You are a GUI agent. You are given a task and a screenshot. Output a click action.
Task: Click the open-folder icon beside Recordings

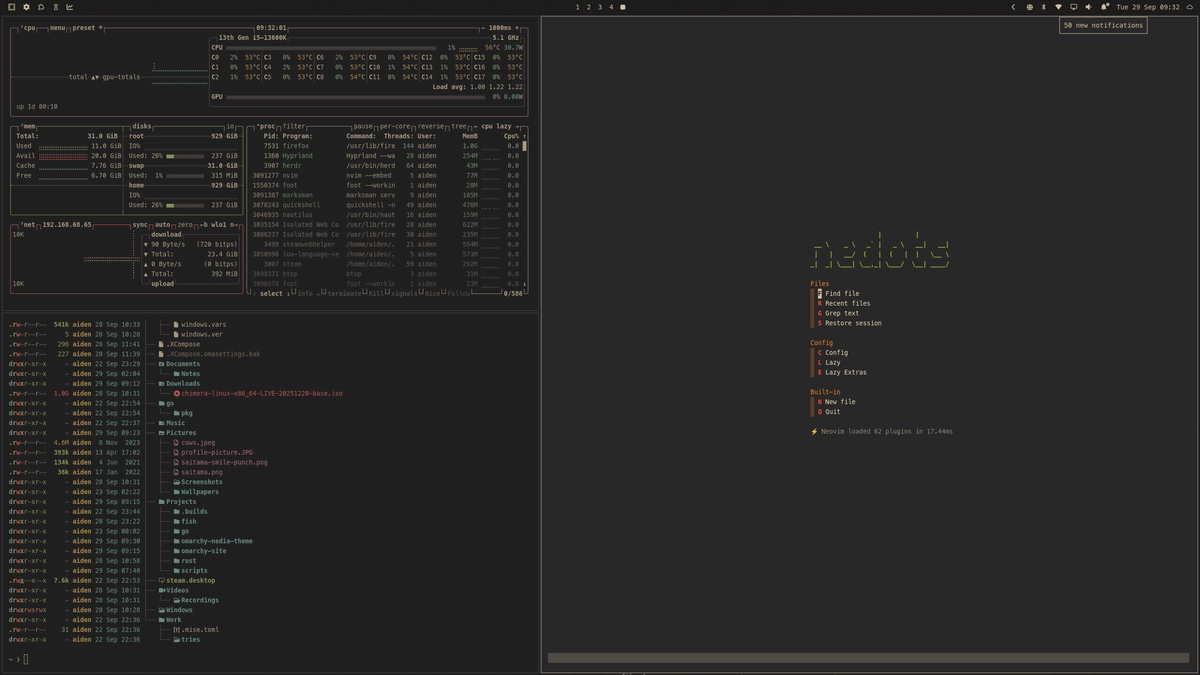177,601
